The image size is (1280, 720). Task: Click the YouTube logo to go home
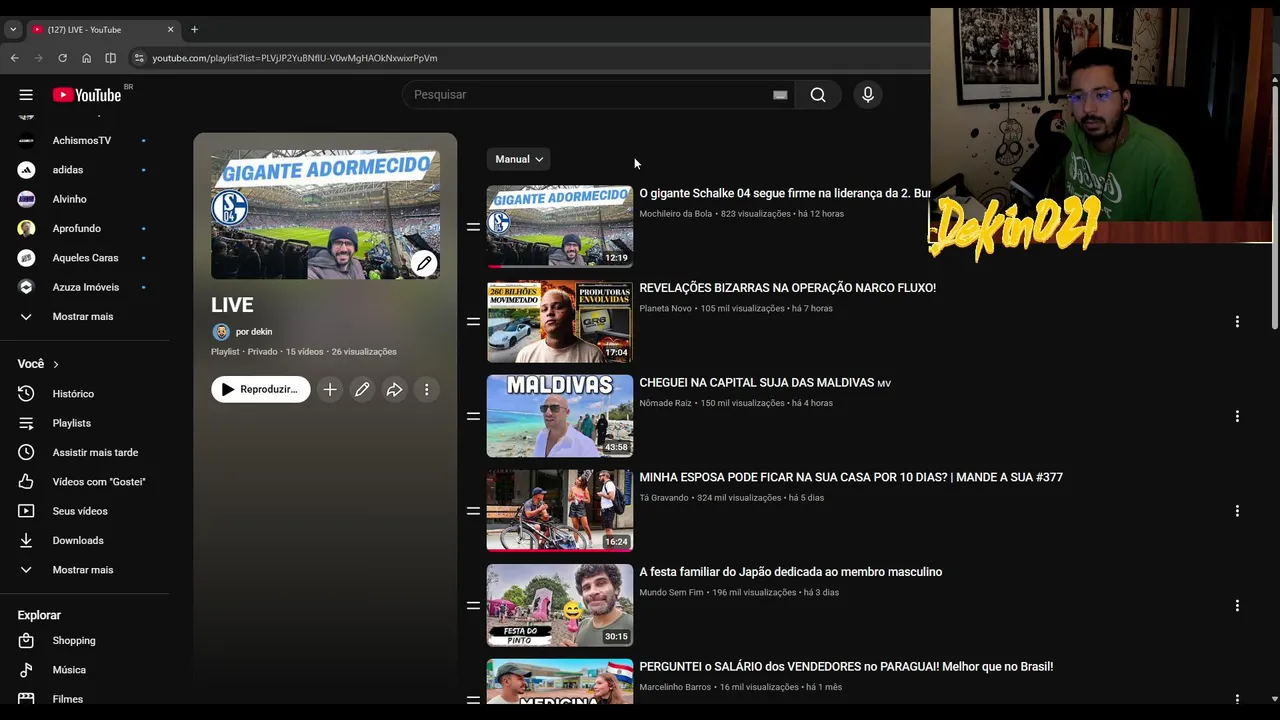(87, 95)
